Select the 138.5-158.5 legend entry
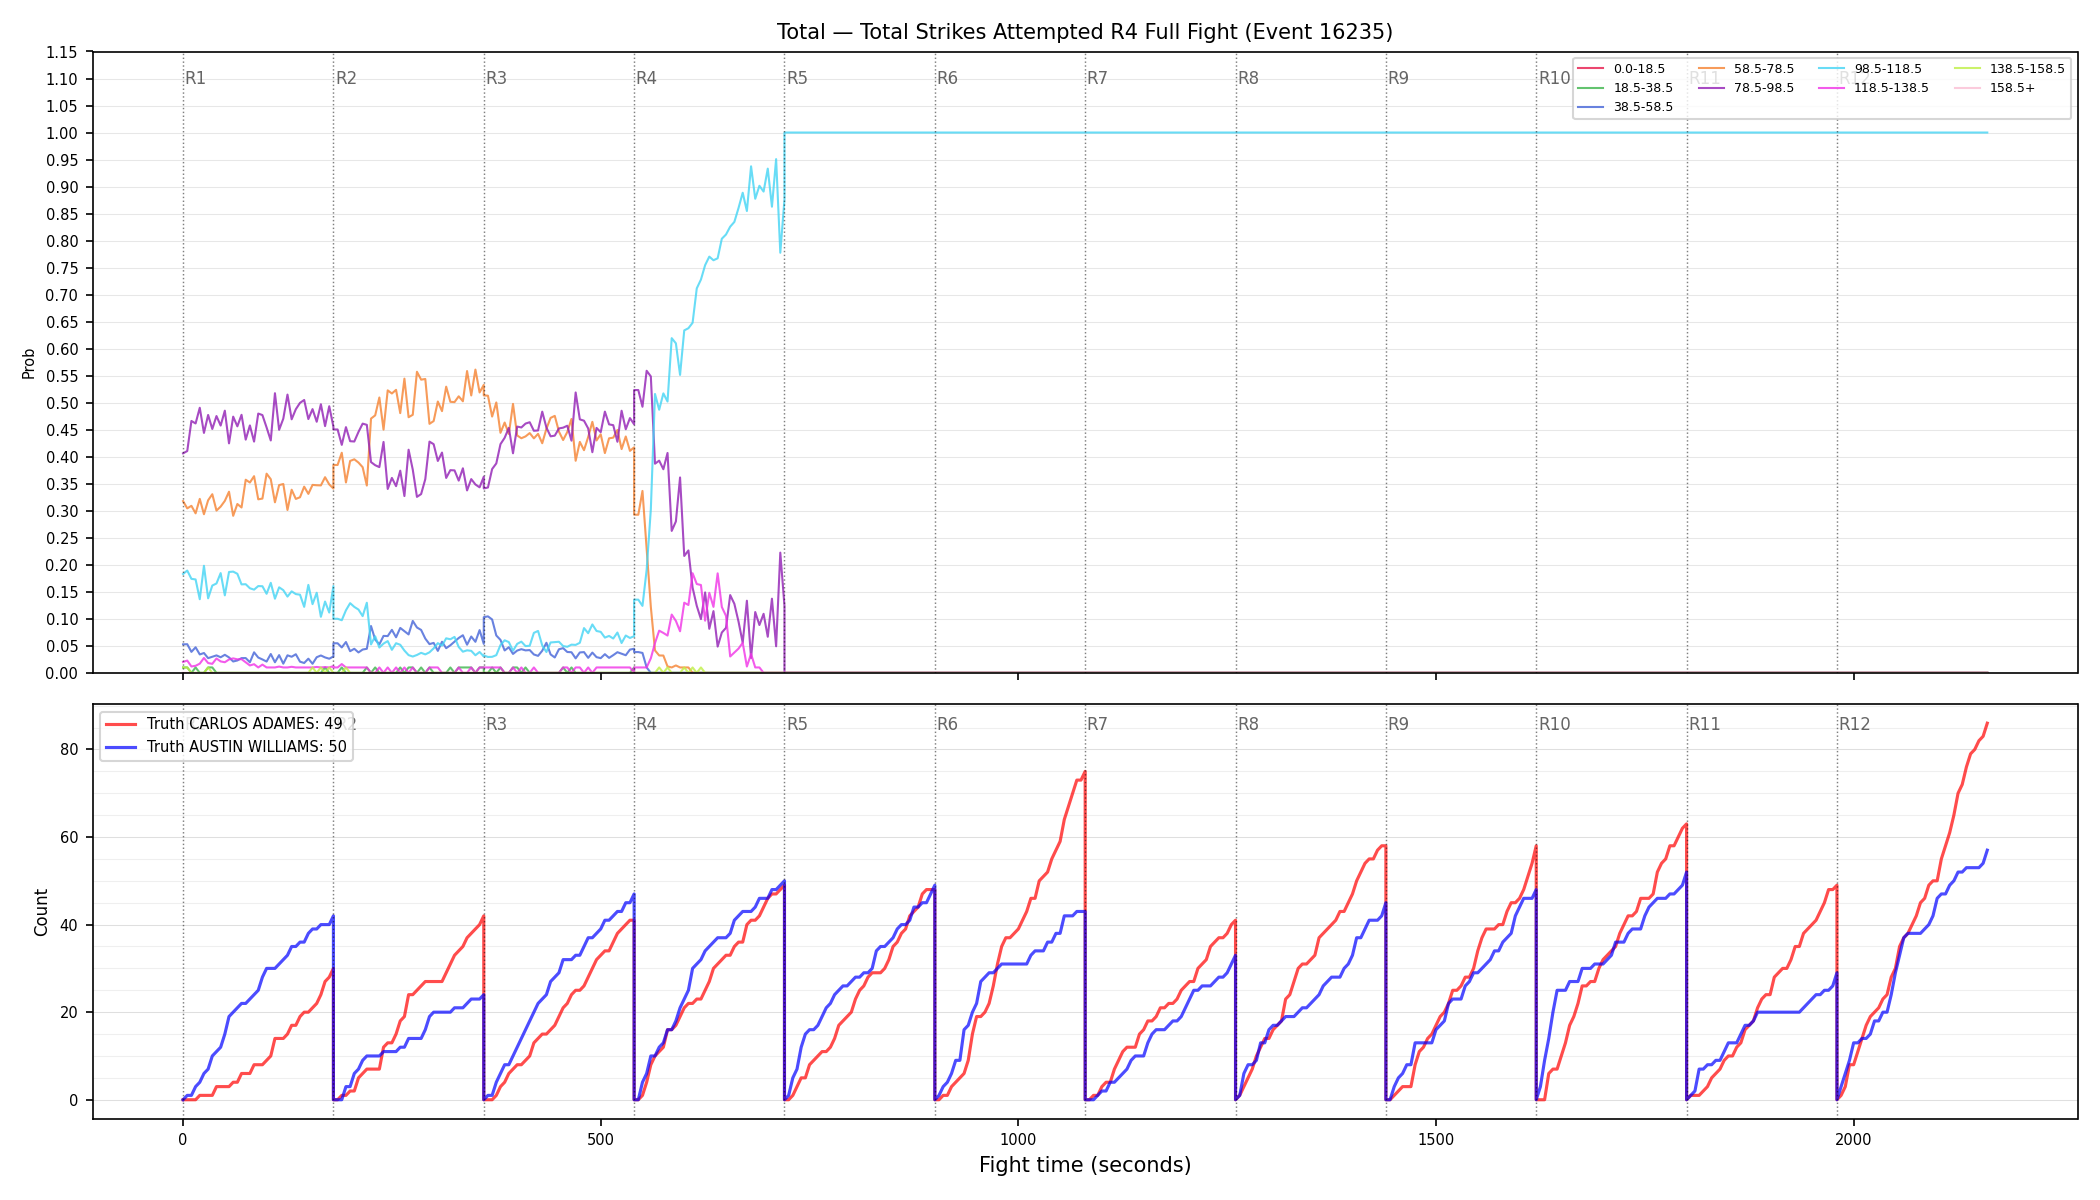The height and width of the screenshot is (1200, 2100). click(x=2008, y=69)
